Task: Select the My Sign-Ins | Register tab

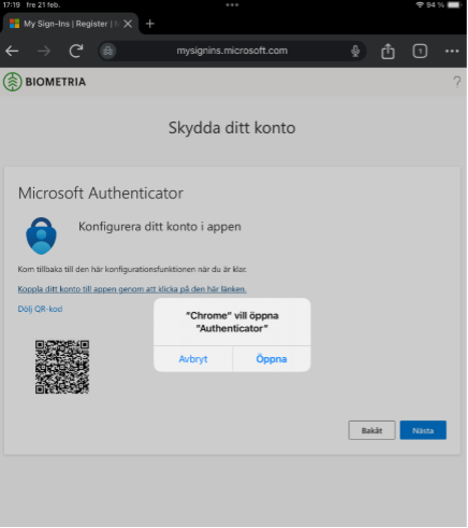Action: 70,24
